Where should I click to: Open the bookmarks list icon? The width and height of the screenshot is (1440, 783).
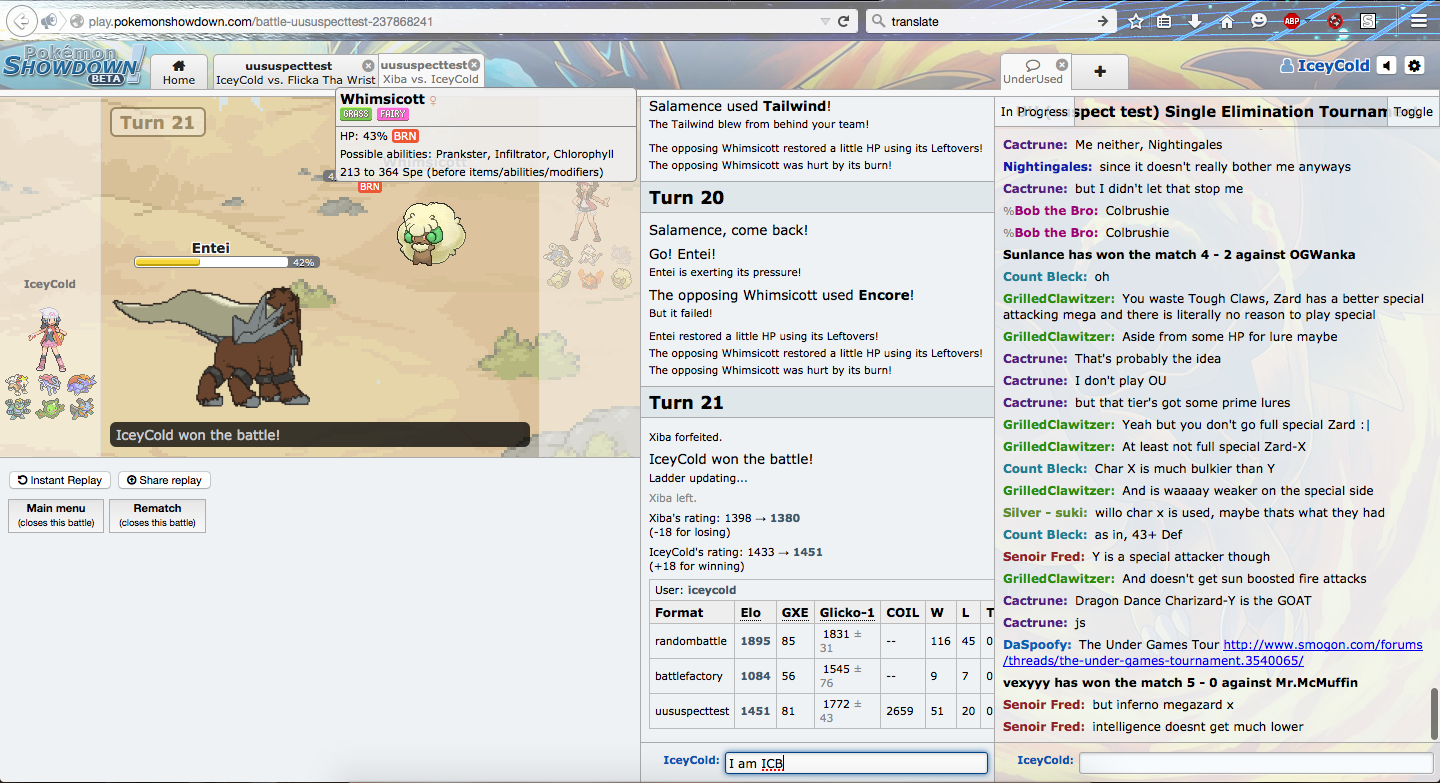(1165, 21)
